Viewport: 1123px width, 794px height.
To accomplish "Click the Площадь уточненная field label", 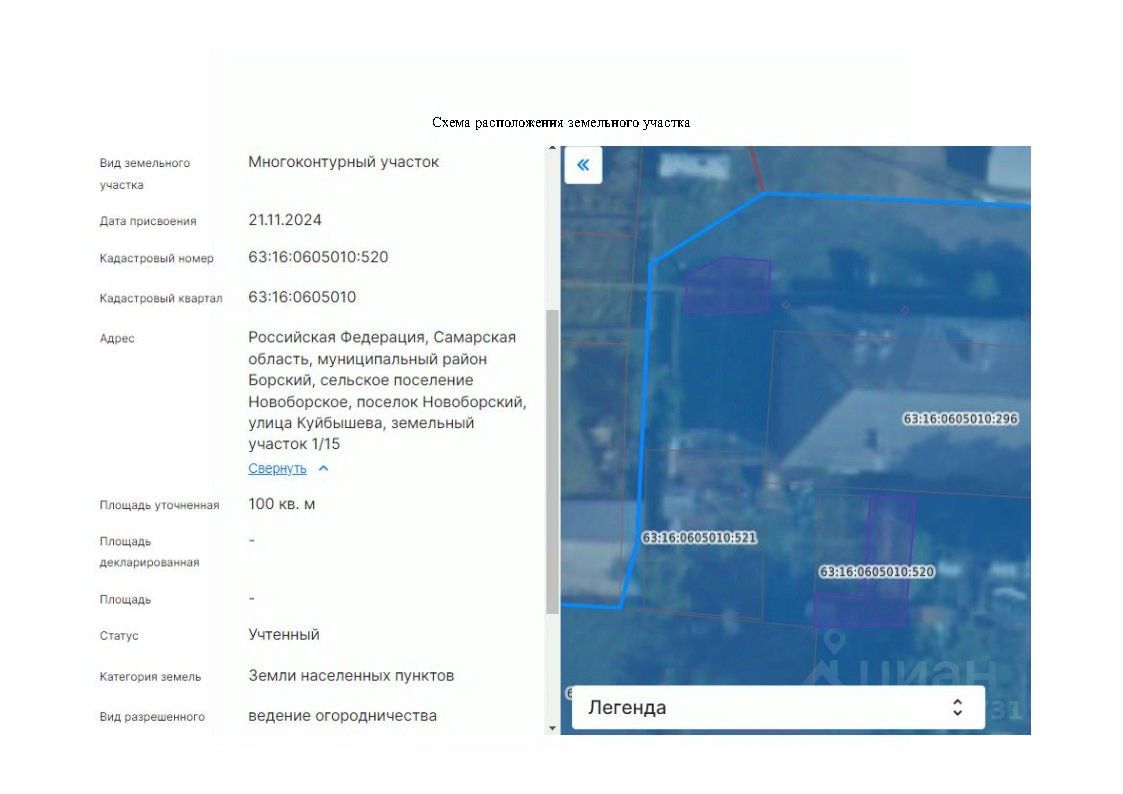I will click(x=159, y=505).
